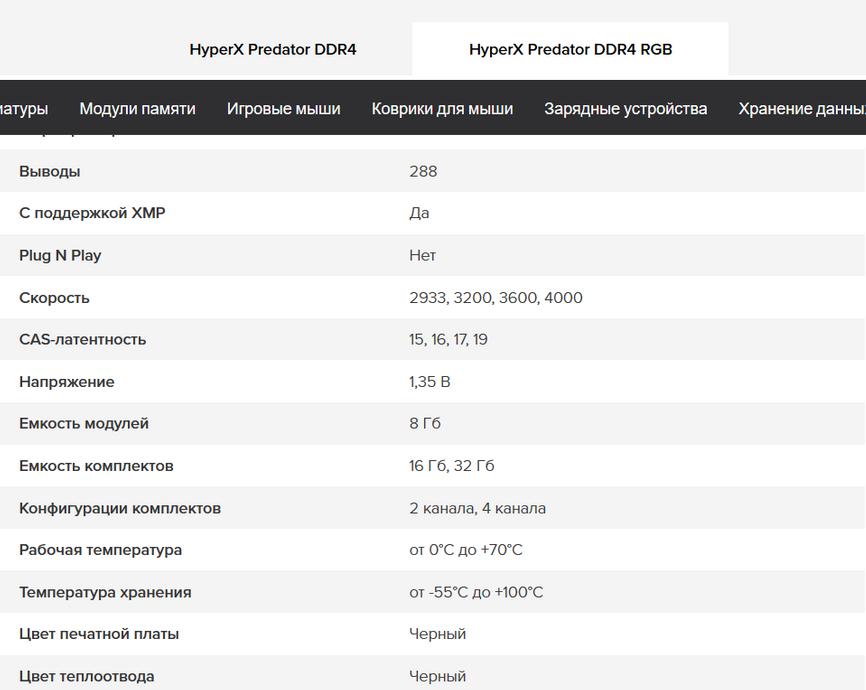This screenshot has height=690, width=866.
Task: Click the Рабочая температура row label
Action: coord(101,550)
